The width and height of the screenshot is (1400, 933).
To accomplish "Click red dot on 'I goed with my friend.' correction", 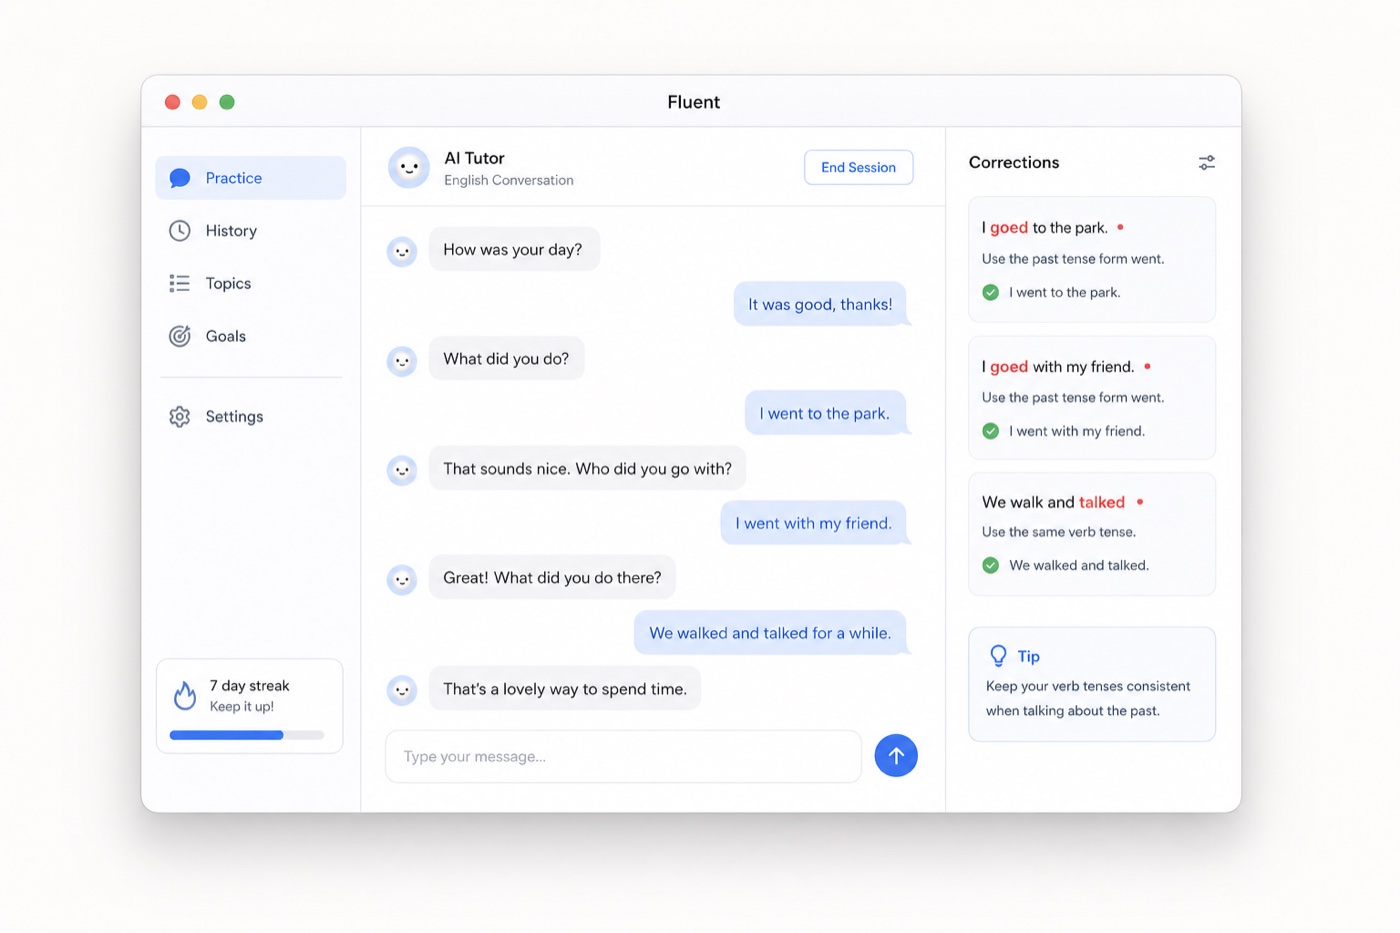I will [1147, 366].
